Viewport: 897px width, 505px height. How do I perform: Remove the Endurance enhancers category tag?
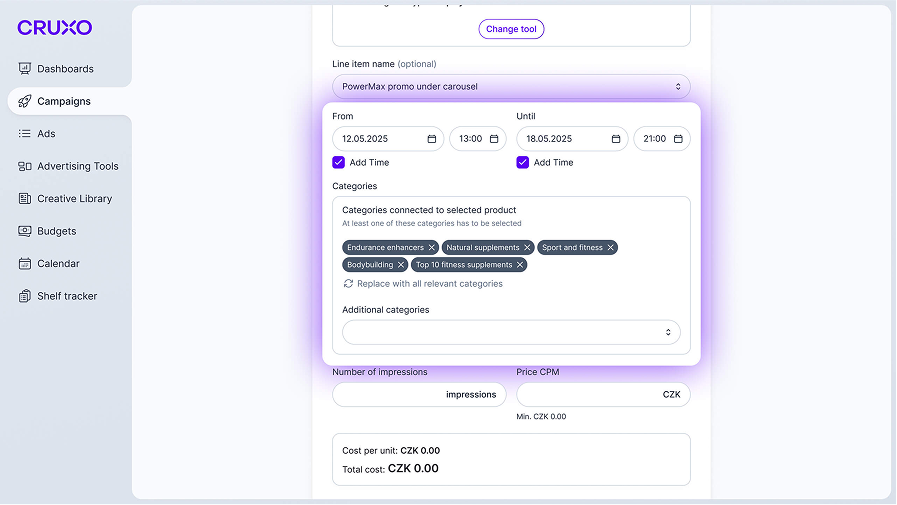432,247
